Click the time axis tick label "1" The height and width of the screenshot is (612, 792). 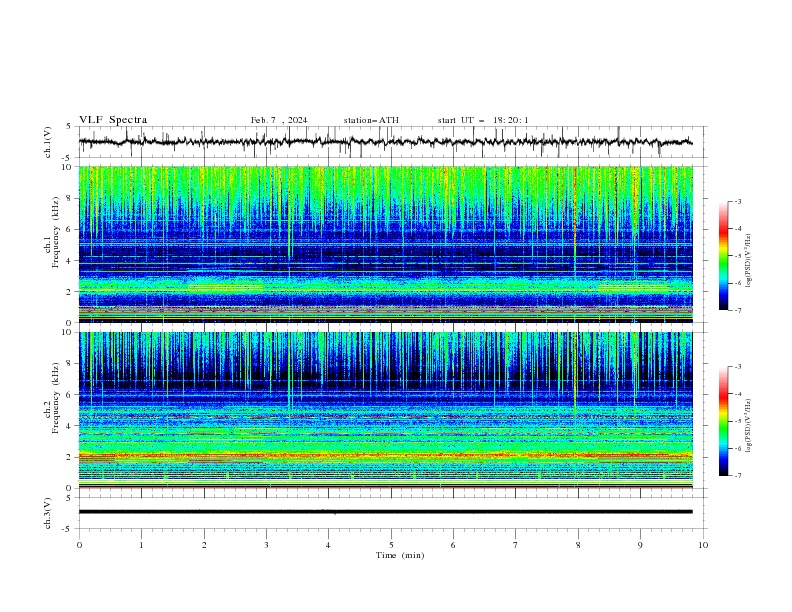(x=141, y=545)
